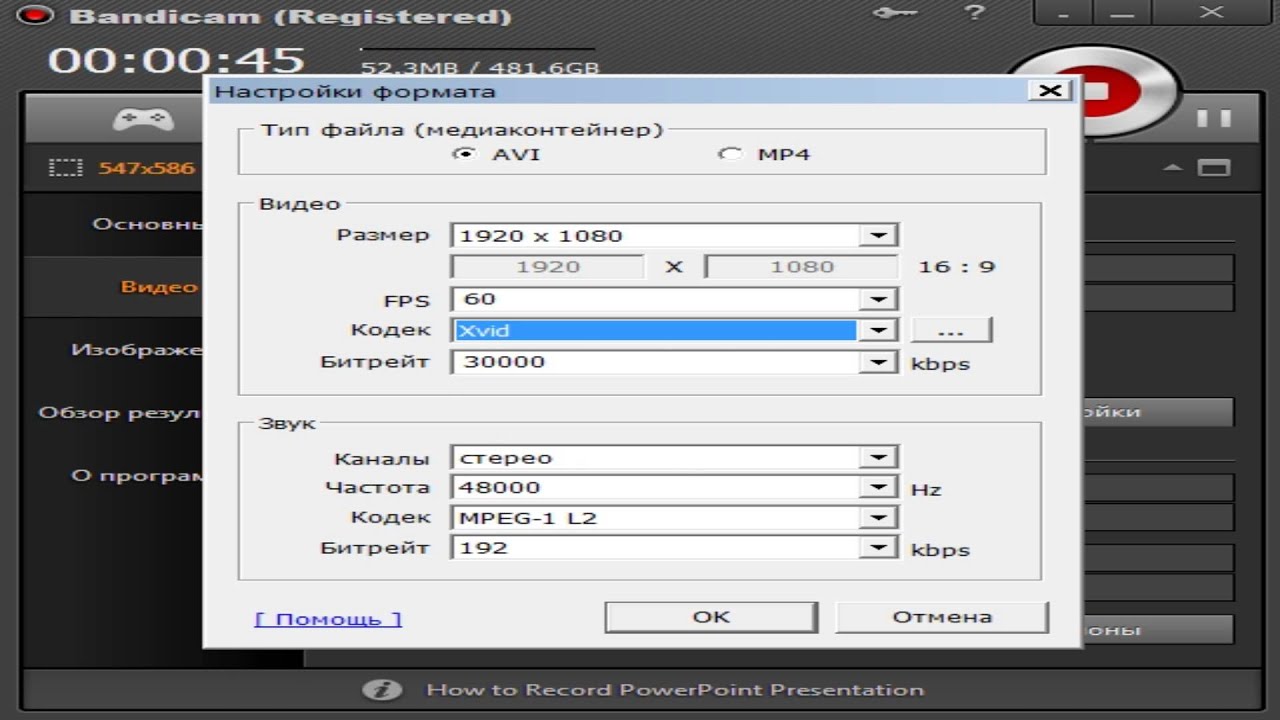This screenshot has width=1280, height=720.
Task: Click the info icon in bottom bar
Action: [381, 690]
